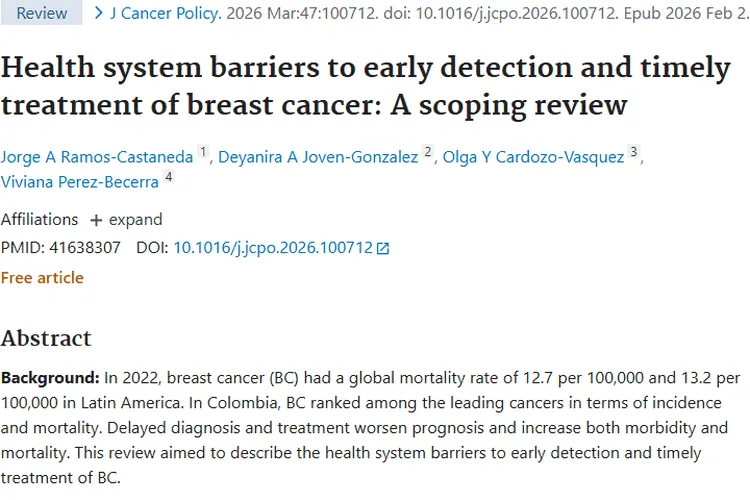Click the Abstract section heading
This screenshot has width=750, height=500.
coord(46,338)
